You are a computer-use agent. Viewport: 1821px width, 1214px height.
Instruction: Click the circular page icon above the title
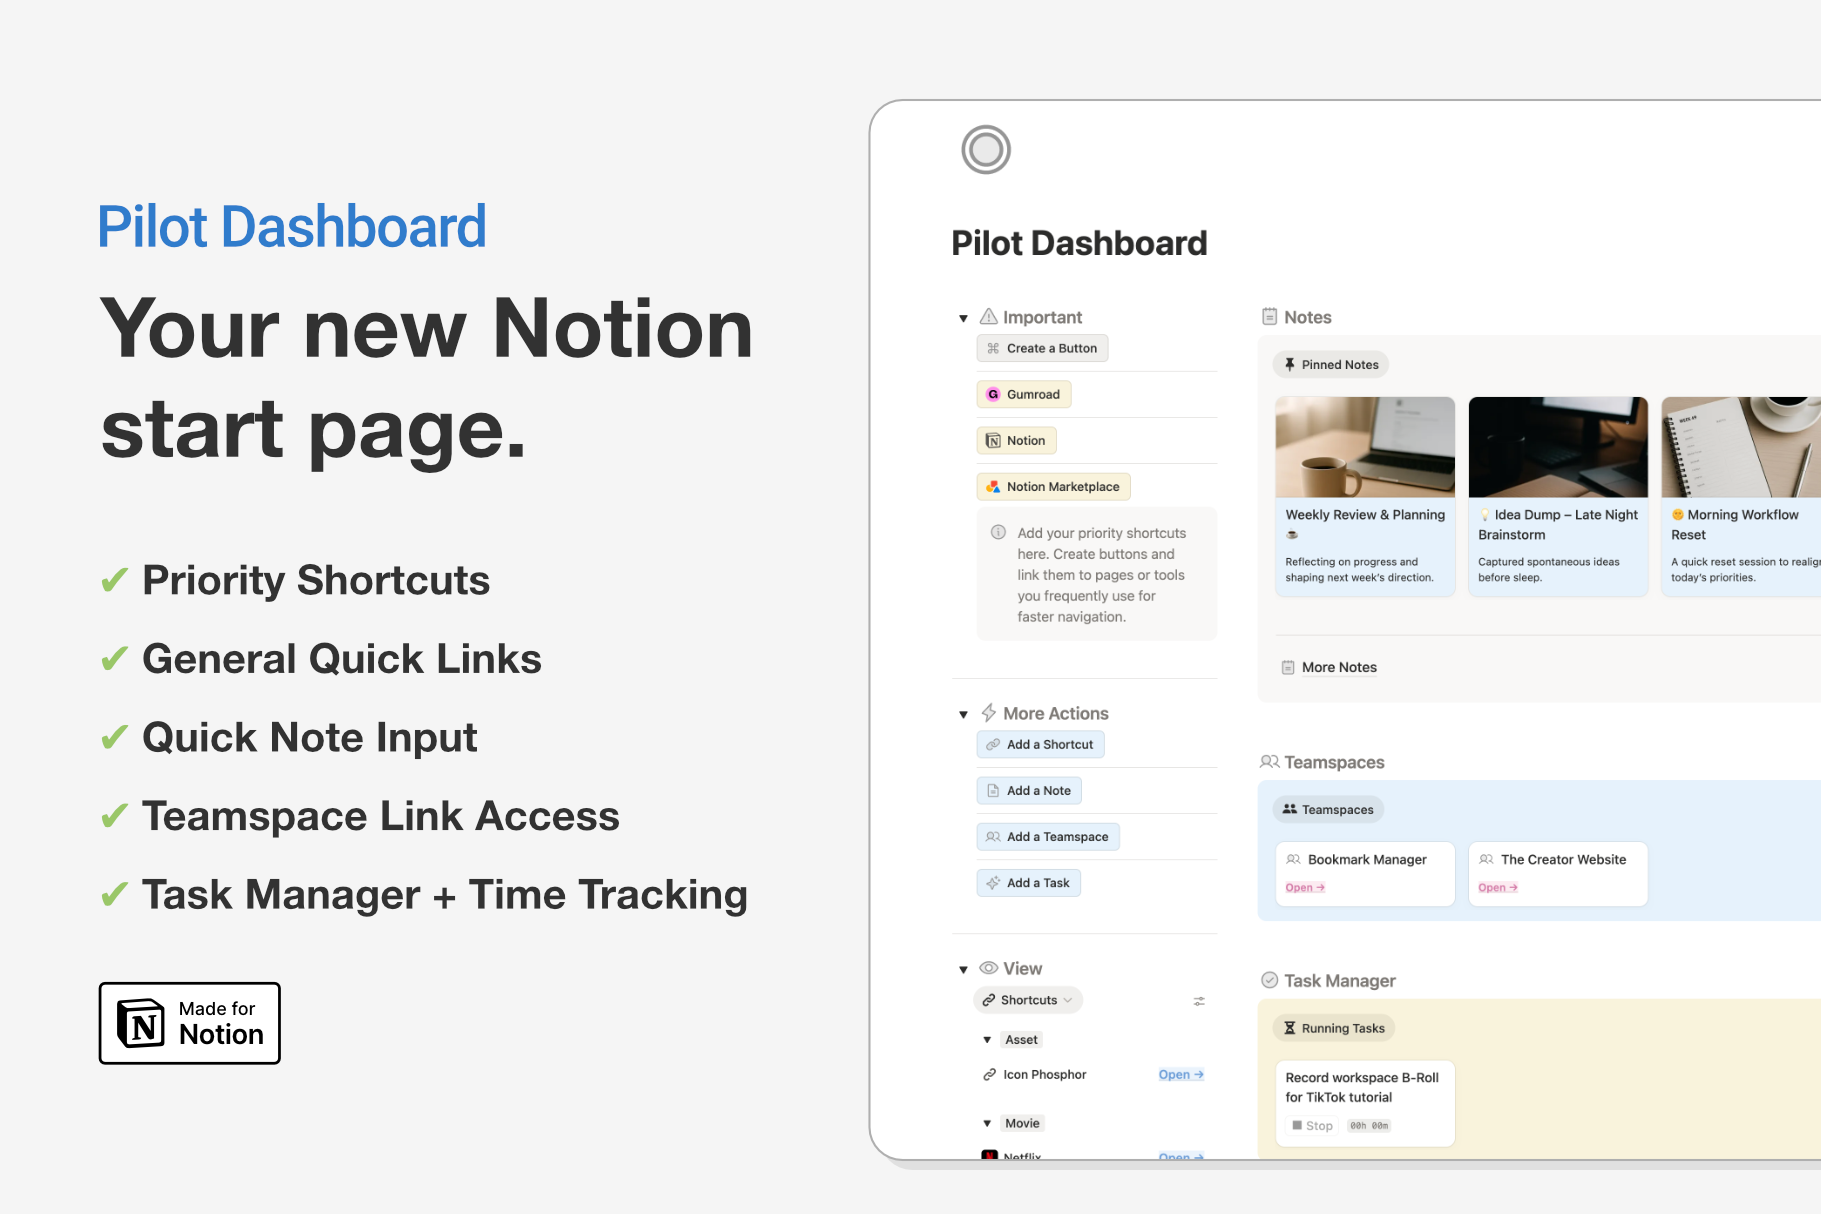[985, 150]
